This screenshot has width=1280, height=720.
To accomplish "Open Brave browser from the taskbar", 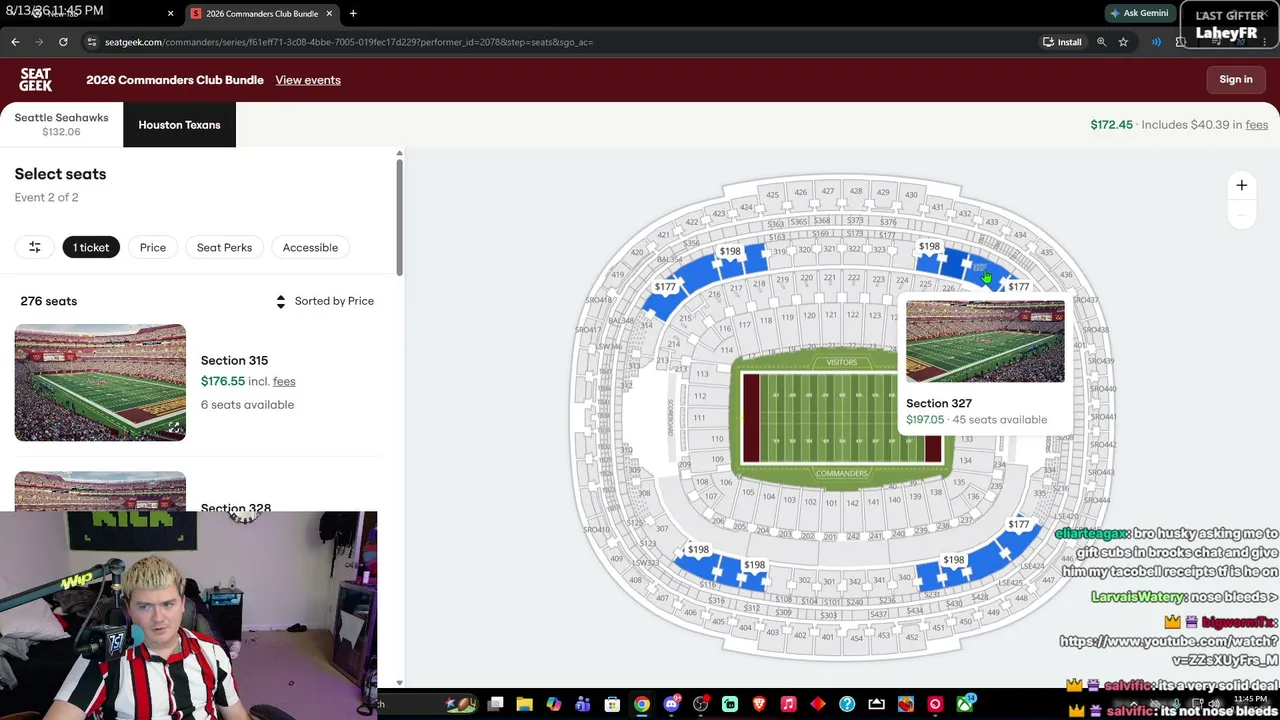I will (x=759, y=704).
